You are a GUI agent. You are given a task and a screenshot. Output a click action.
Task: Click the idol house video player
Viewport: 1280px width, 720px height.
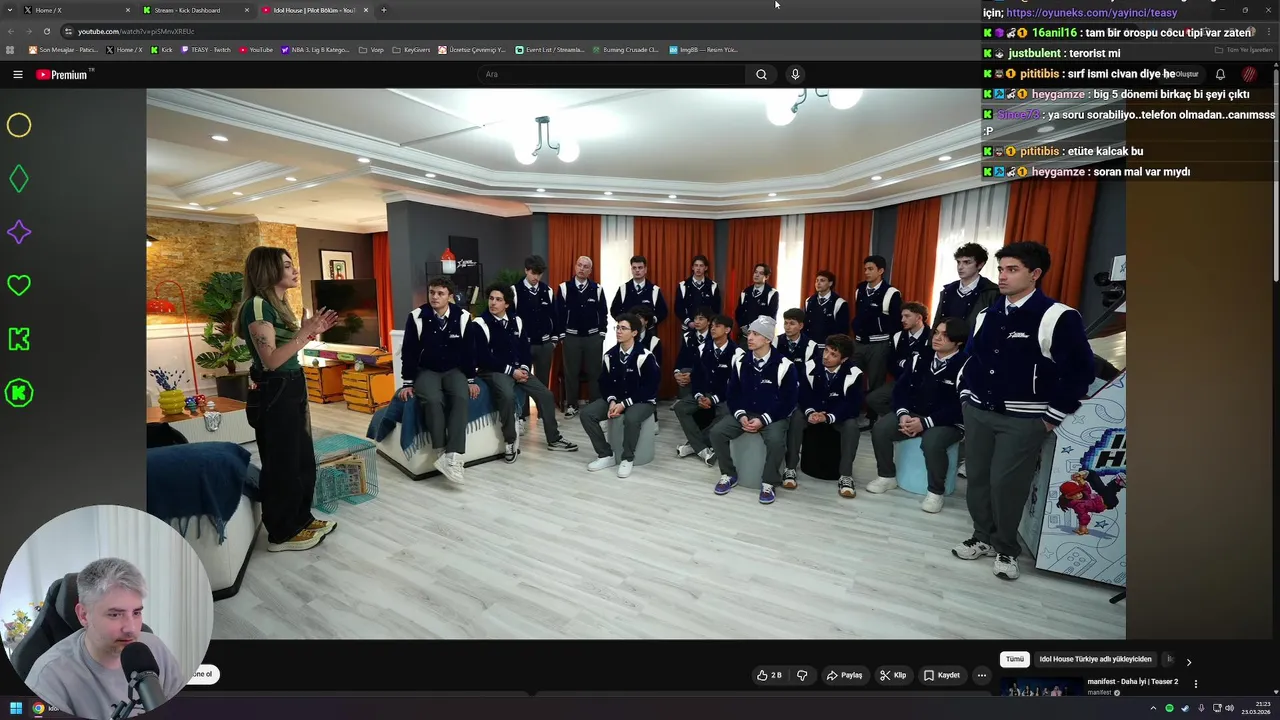tap(636, 363)
